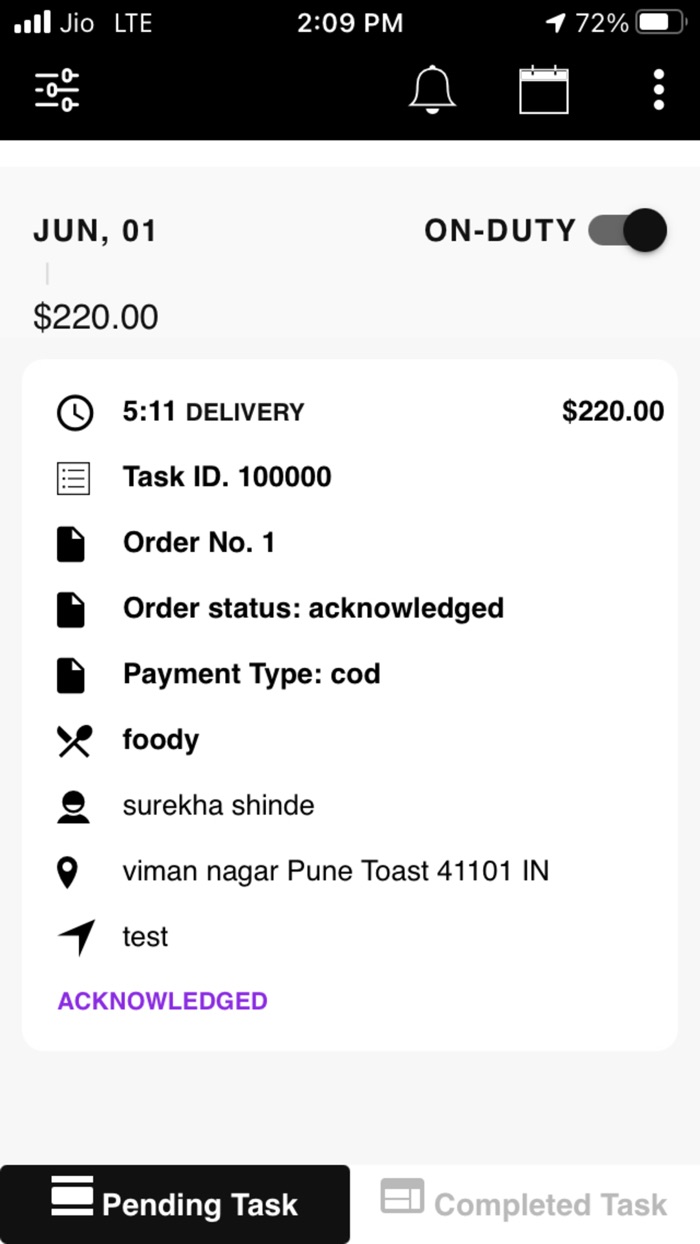Click the $220.00 earnings amount

[96, 316]
